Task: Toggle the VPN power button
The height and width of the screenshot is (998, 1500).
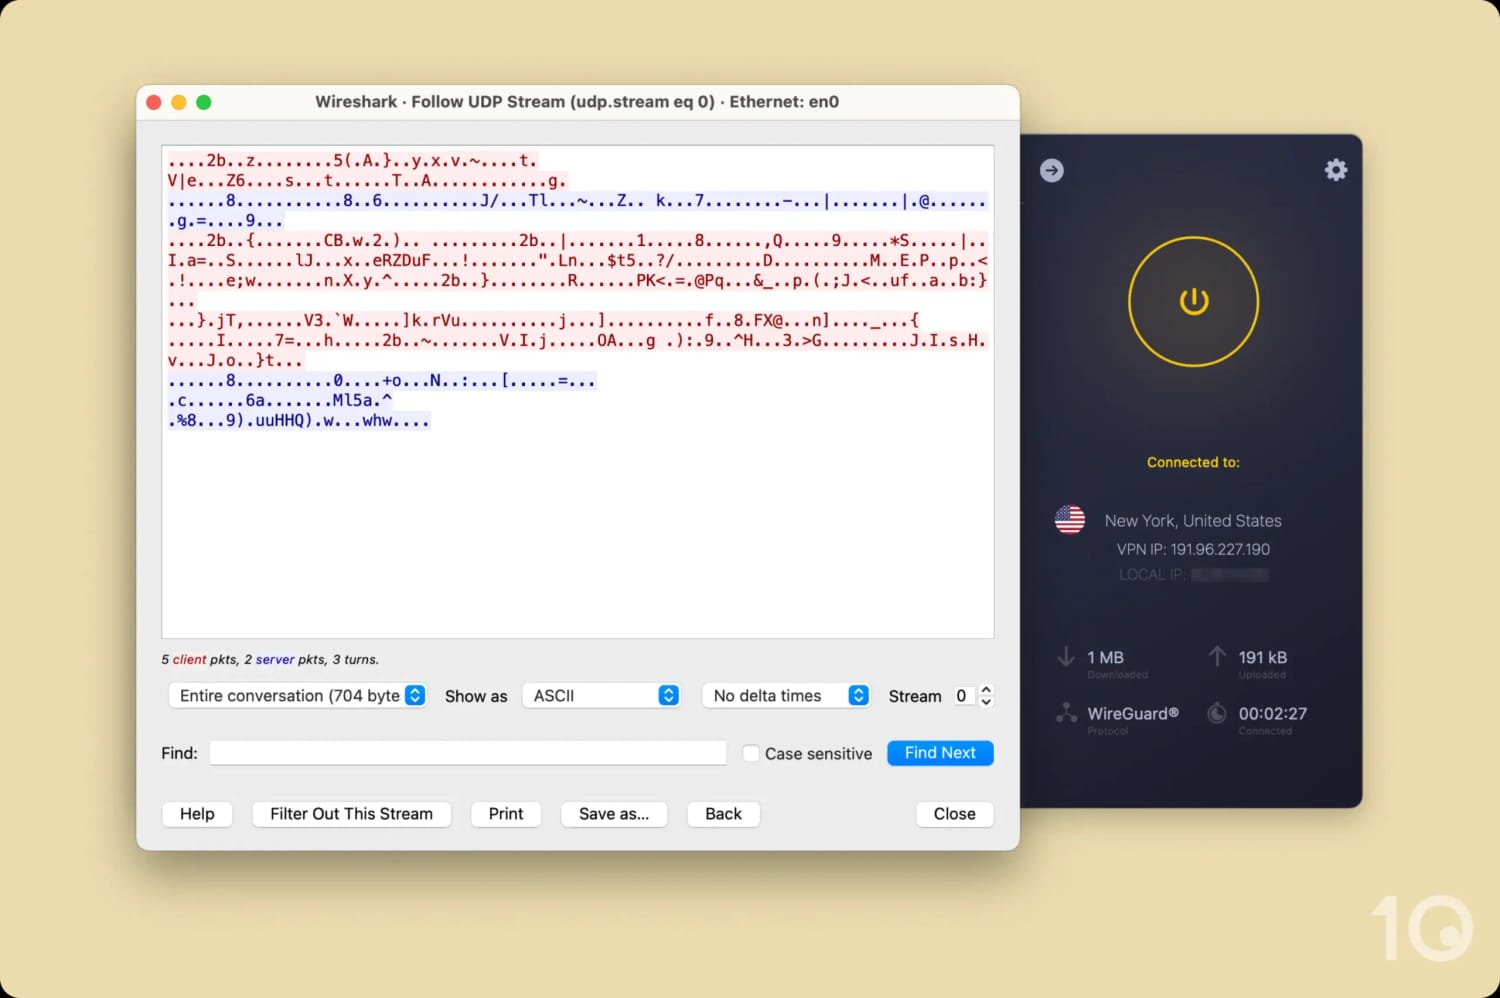Action: [x=1193, y=301]
